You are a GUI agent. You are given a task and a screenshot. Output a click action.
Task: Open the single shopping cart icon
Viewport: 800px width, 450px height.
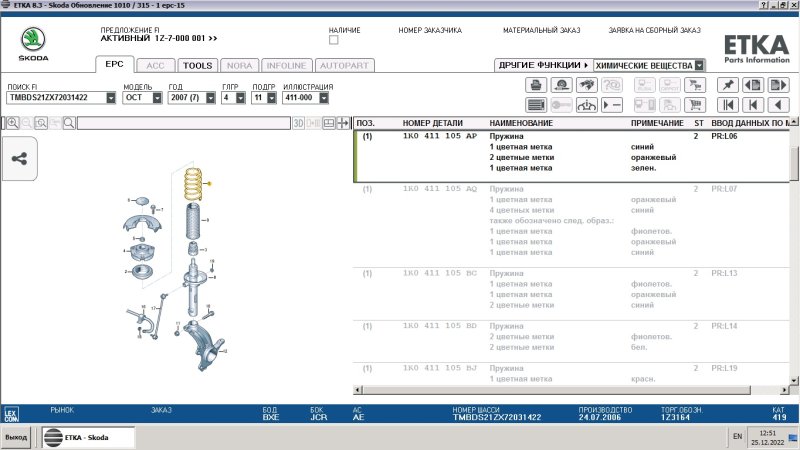coord(695,105)
